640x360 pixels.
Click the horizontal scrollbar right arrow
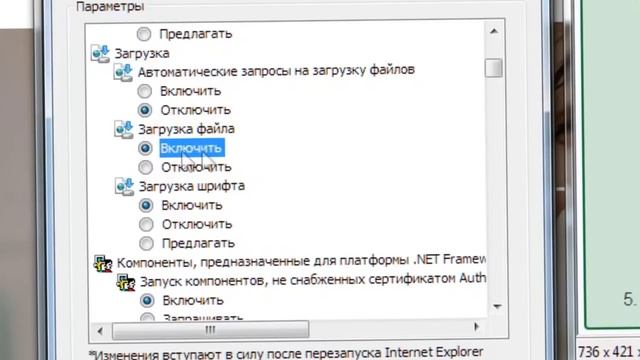pos(476,327)
